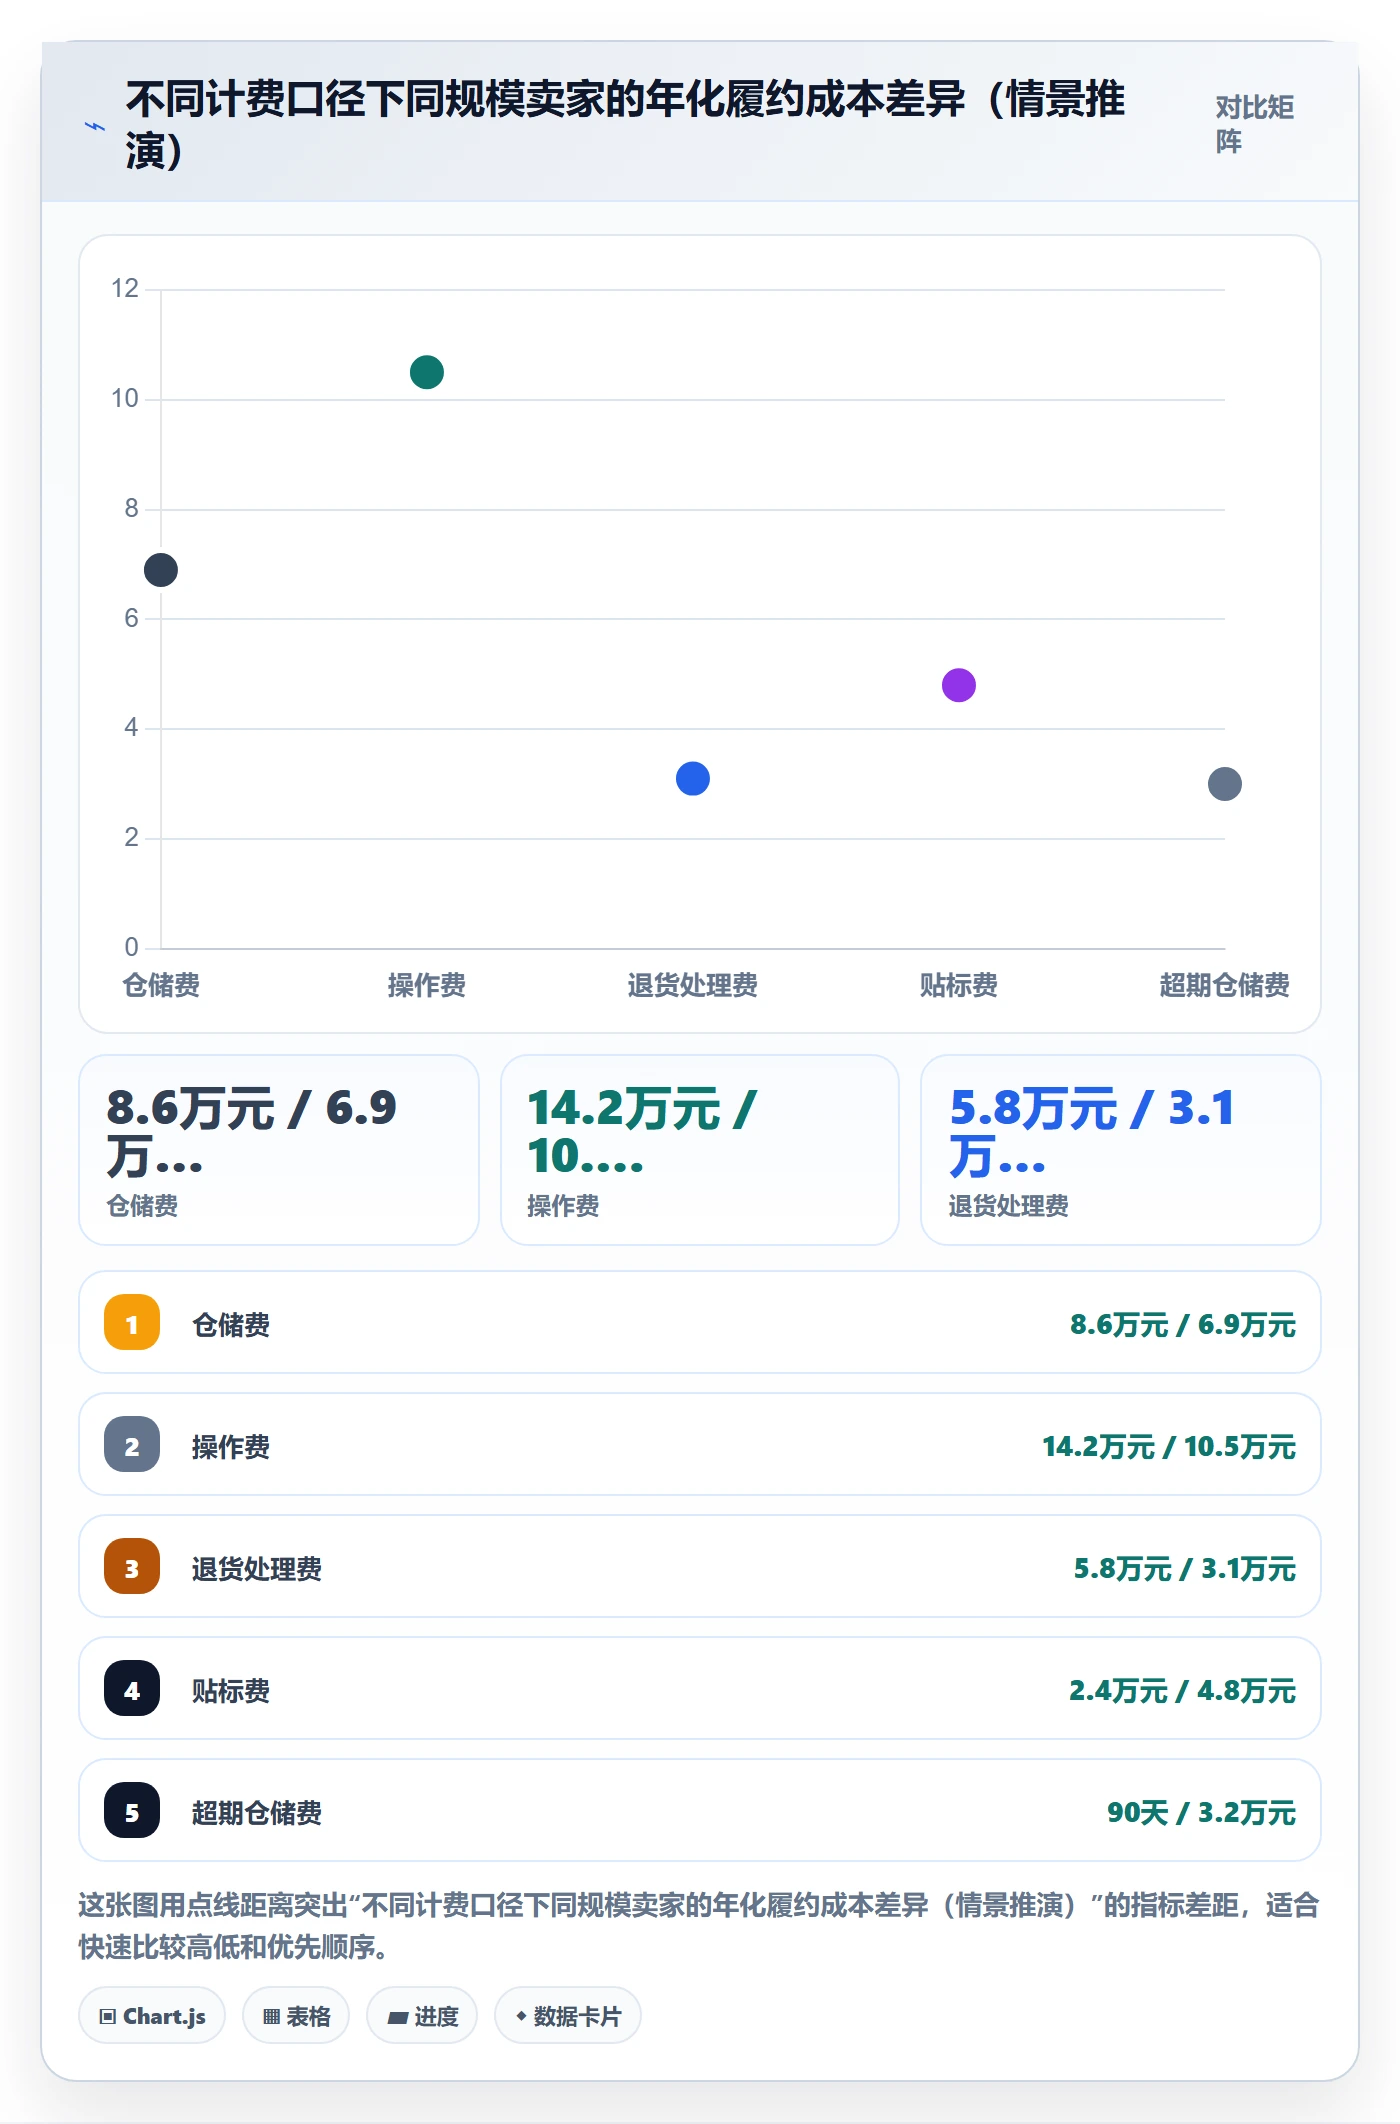
Task: Select the 表格 tag chip
Action: pyautogui.click(x=296, y=2016)
